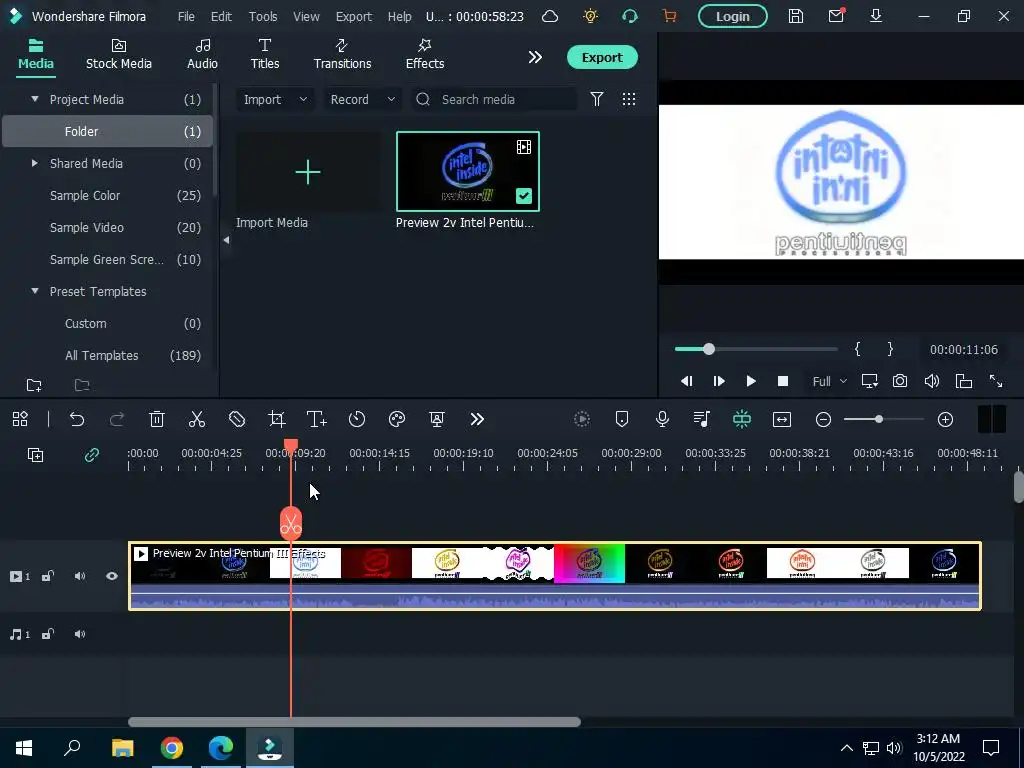Screen dimensions: 1024x768
Task: Open the headset support icon
Action: tap(630, 16)
